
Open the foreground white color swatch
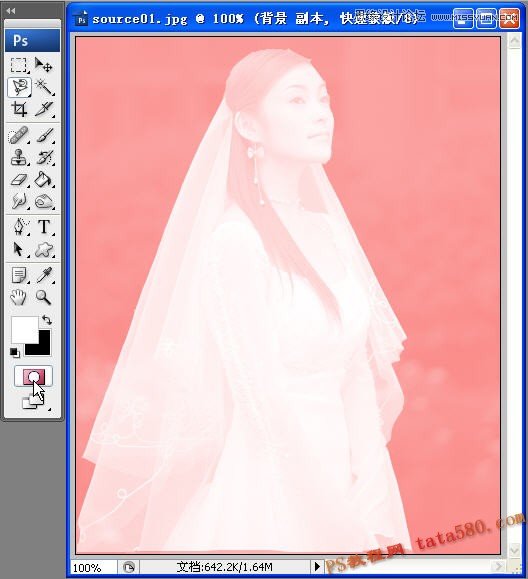click(24, 329)
